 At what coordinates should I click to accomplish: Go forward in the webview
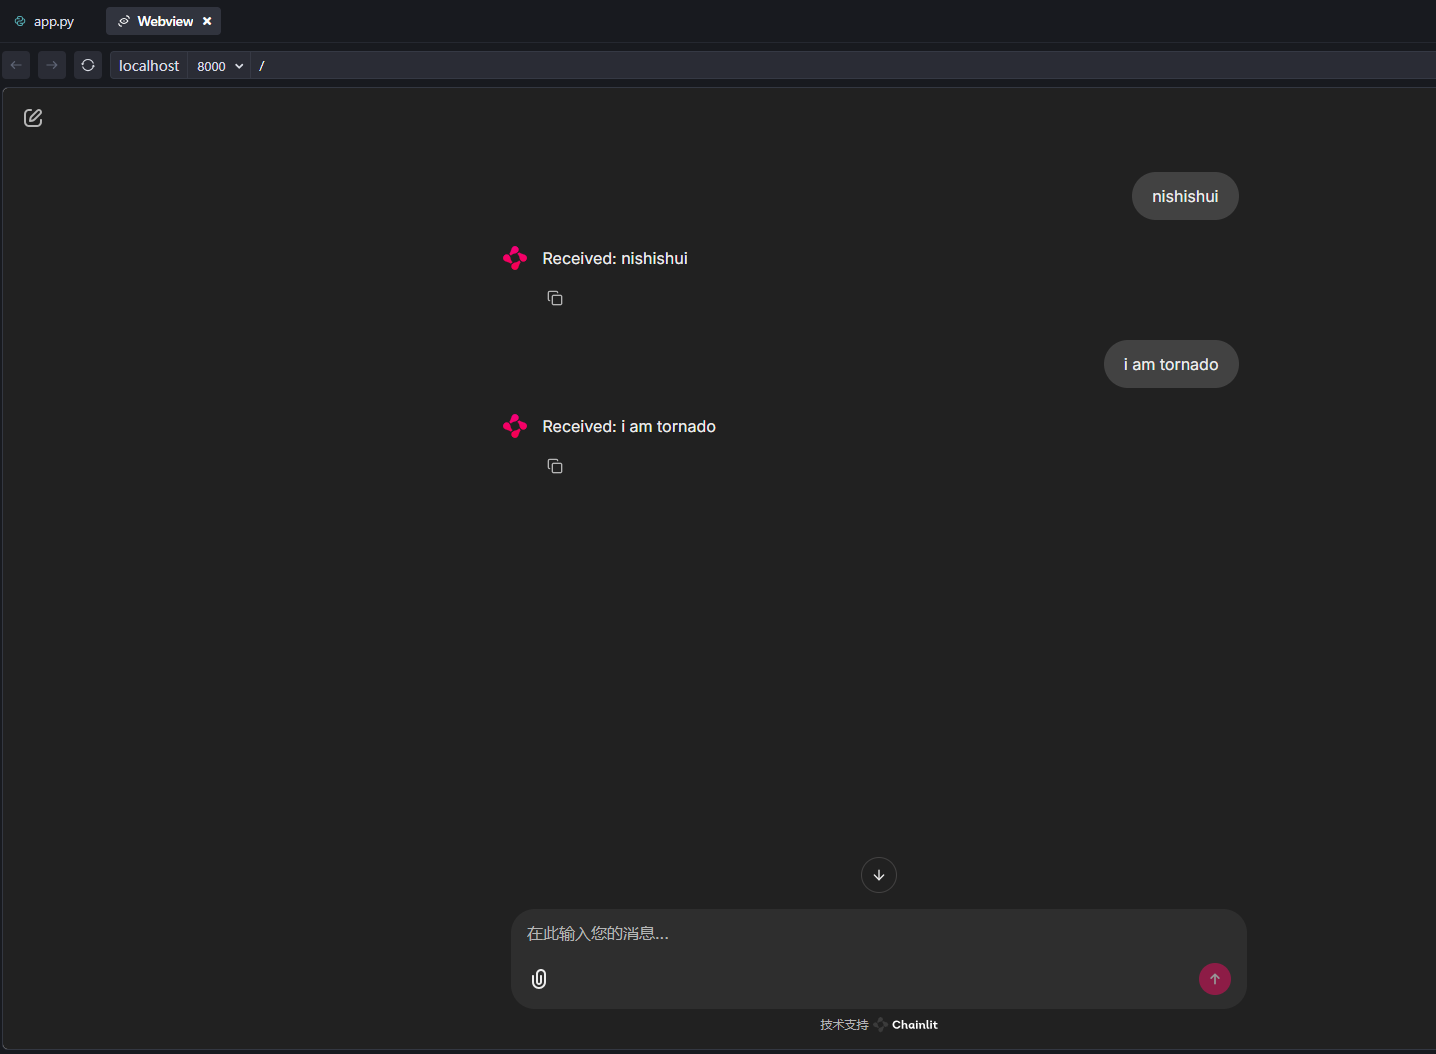click(52, 65)
